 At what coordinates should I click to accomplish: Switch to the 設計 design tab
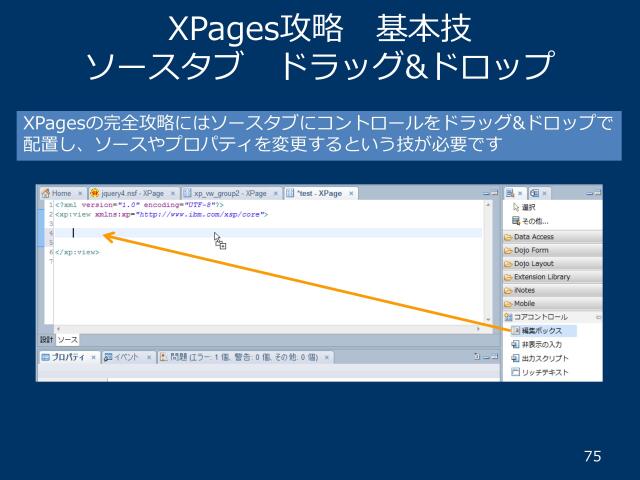(46, 340)
